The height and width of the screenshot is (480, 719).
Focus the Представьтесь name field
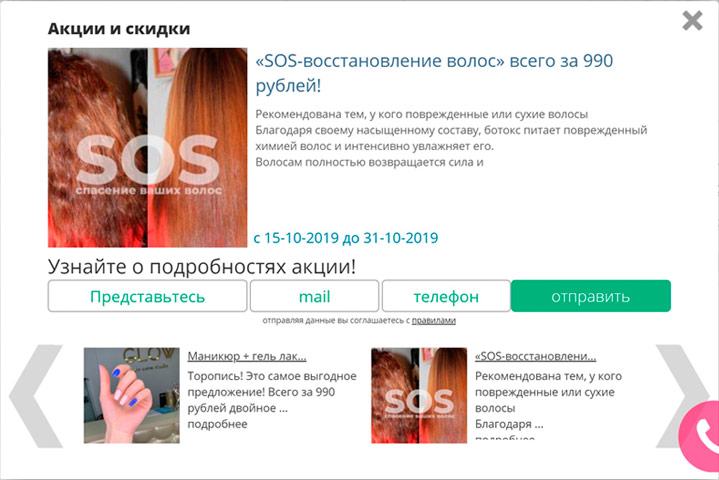pyautogui.click(x=147, y=296)
